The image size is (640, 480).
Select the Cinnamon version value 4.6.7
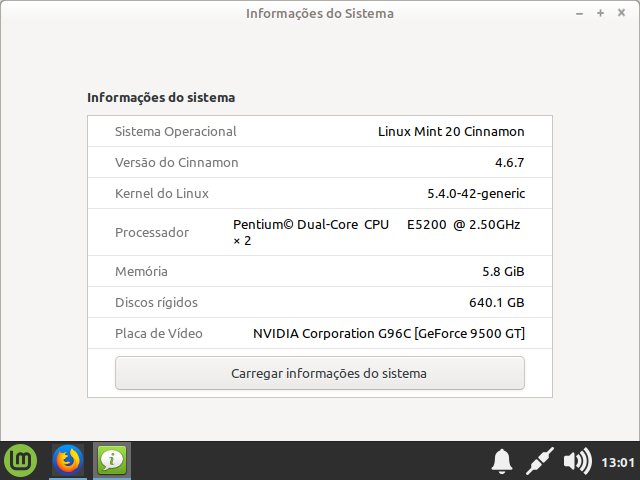point(509,162)
